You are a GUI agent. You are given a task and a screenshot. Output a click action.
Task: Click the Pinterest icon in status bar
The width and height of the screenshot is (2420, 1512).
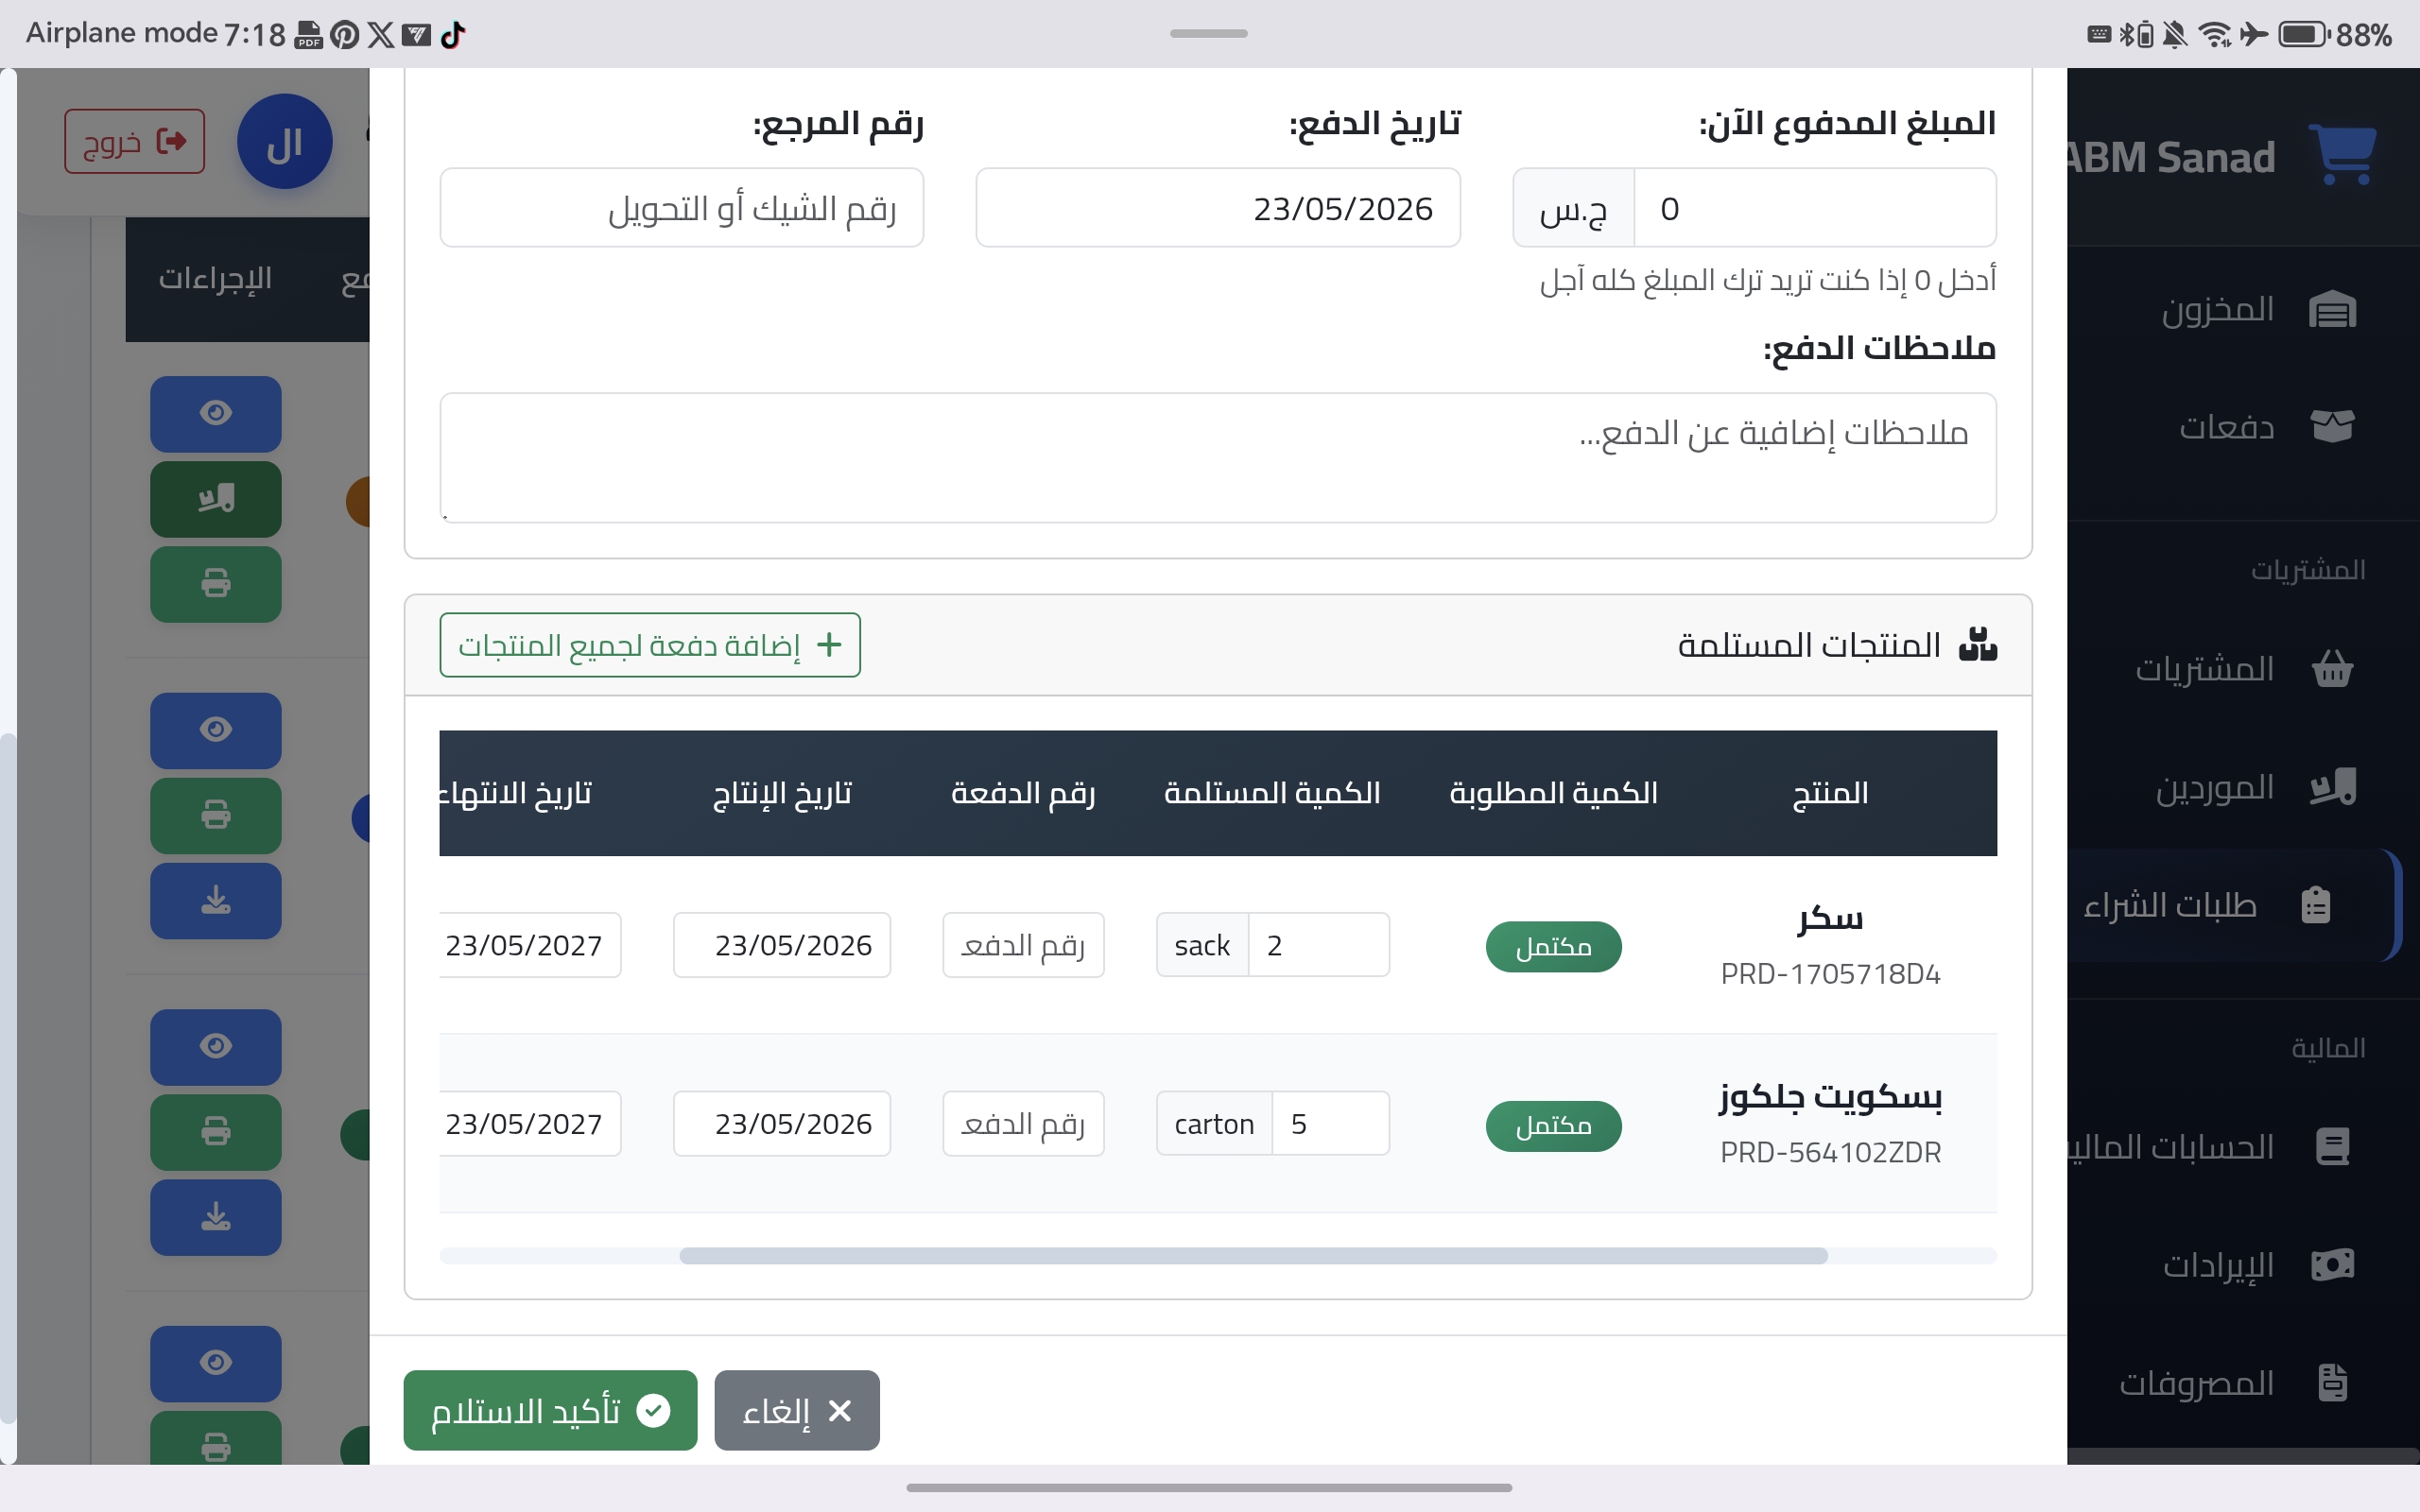coord(344,35)
